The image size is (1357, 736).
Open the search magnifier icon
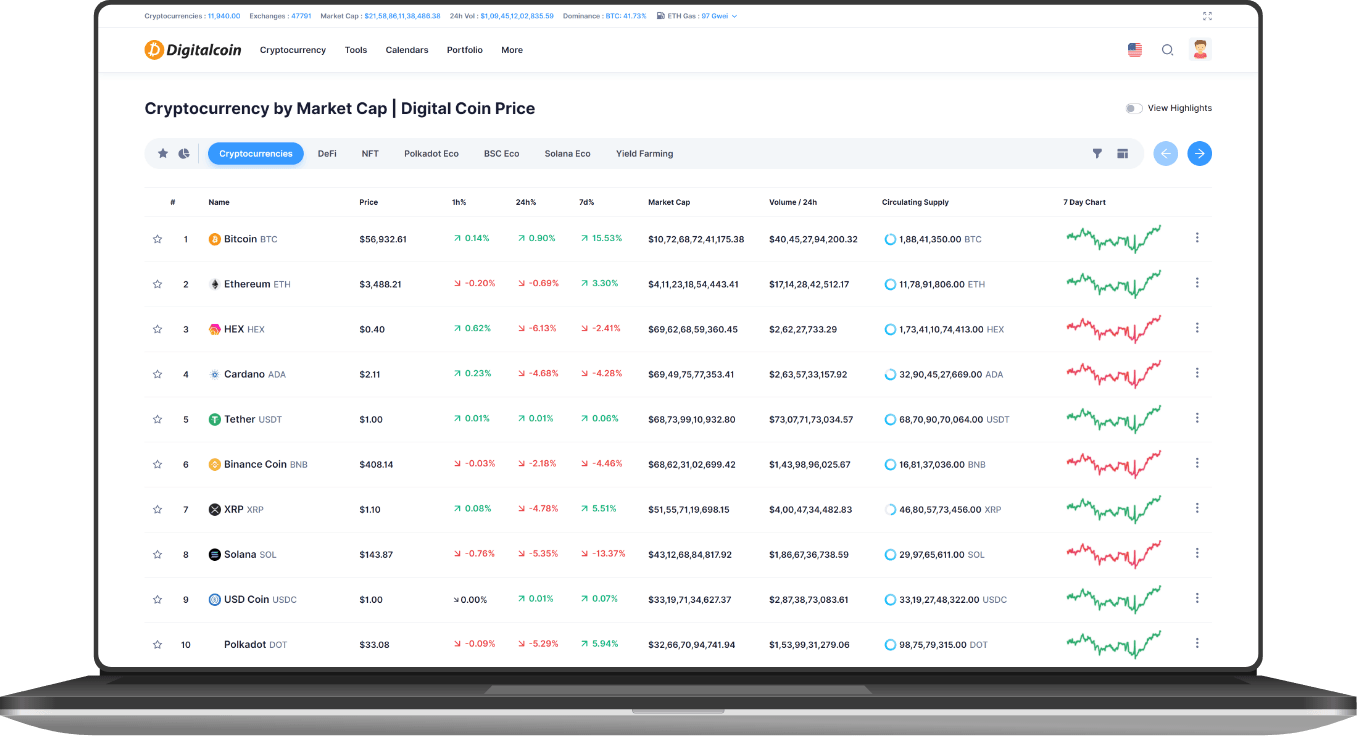click(x=1167, y=50)
